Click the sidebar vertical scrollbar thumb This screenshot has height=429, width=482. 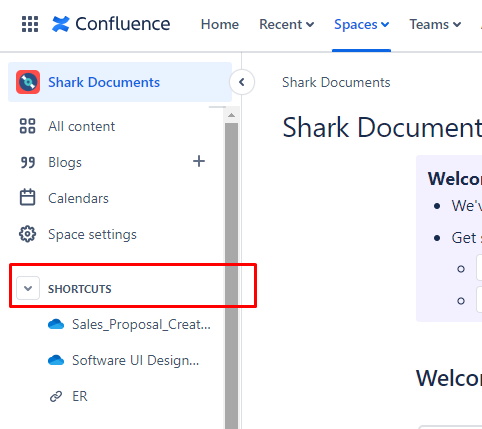click(x=231, y=276)
